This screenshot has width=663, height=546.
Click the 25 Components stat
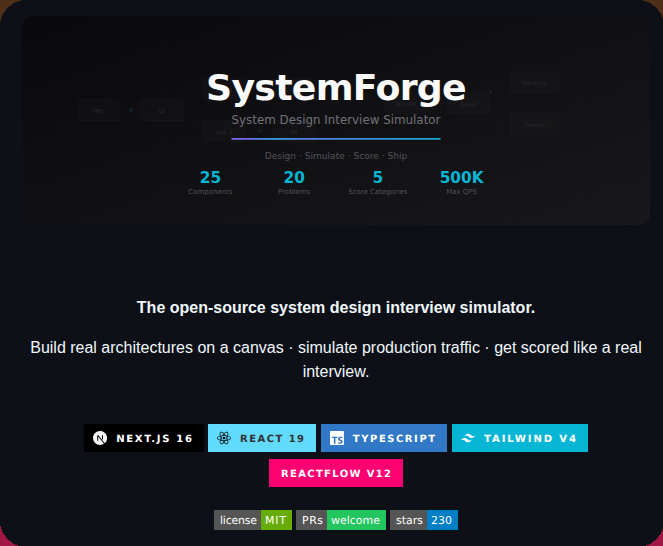210,182
